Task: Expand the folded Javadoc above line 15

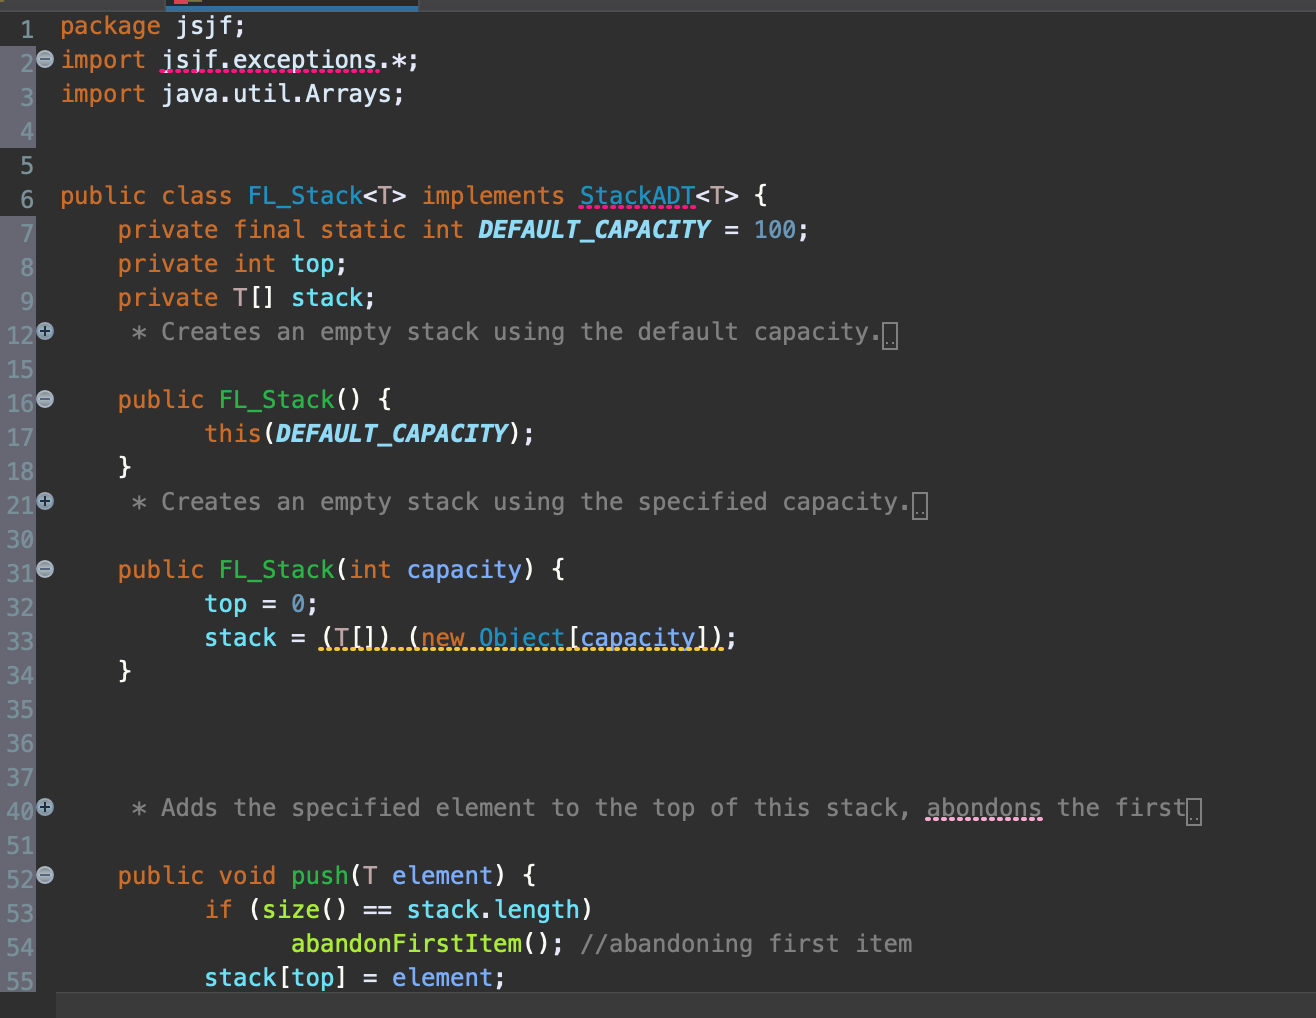Action: pos(44,330)
